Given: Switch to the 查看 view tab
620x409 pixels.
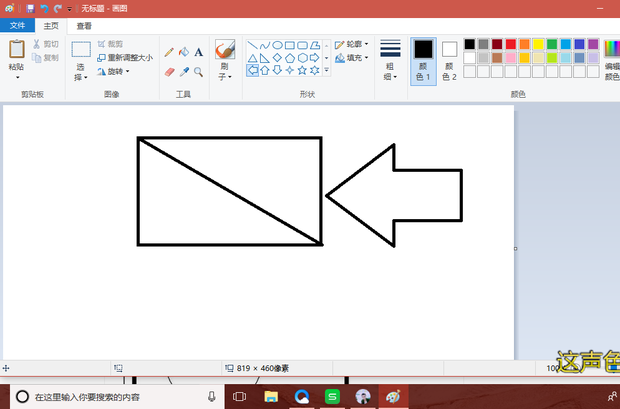Looking at the screenshot, I should pos(85,26).
